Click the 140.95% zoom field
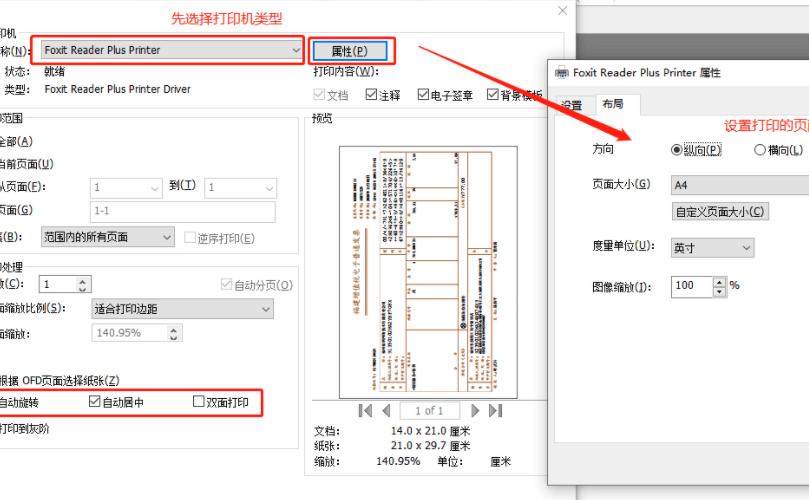Image resolution: width=809 pixels, height=500 pixels. (x=130, y=333)
